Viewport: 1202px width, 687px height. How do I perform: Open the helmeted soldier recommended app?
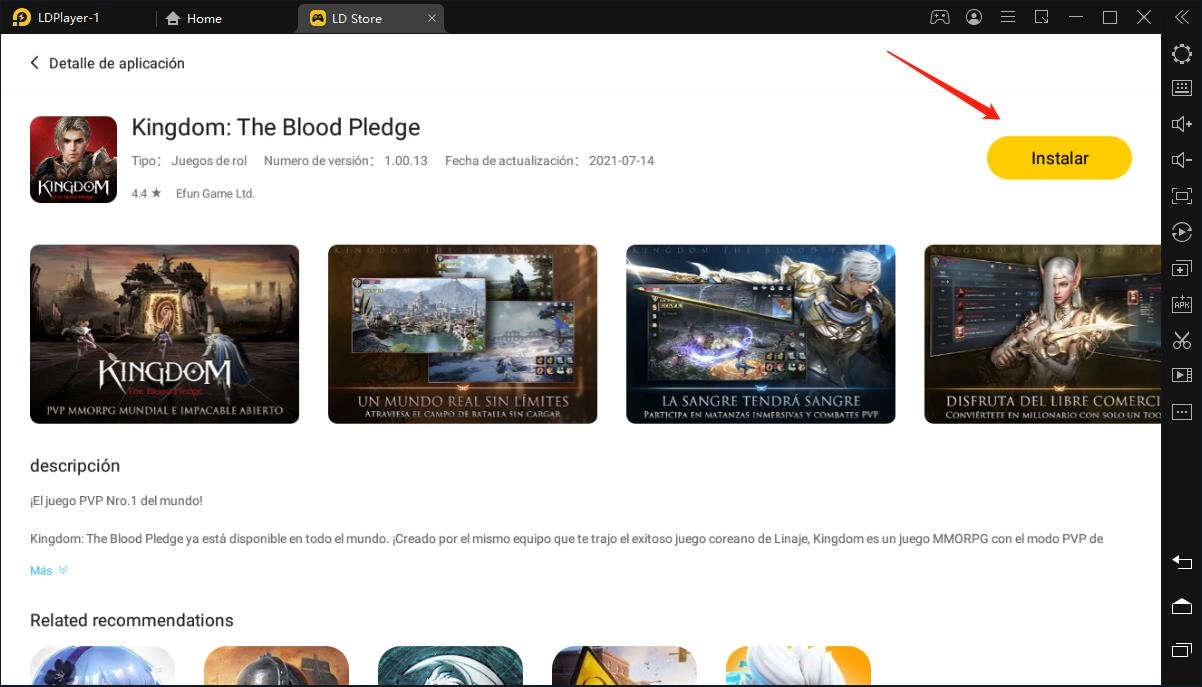coord(276,666)
